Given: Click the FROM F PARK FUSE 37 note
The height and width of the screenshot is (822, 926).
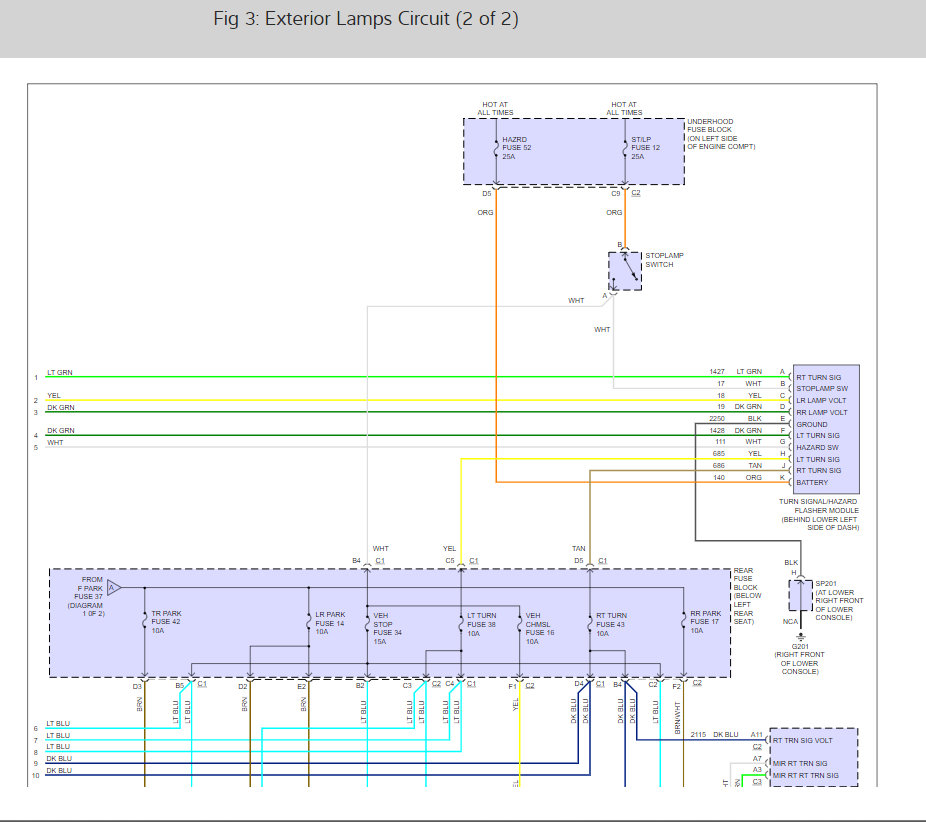Looking at the screenshot, I should click(86, 596).
